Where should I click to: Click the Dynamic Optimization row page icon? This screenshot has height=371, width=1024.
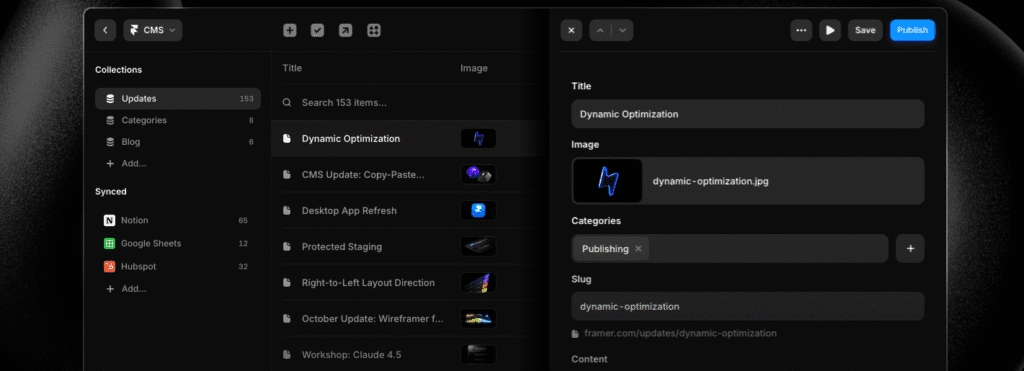[286, 138]
